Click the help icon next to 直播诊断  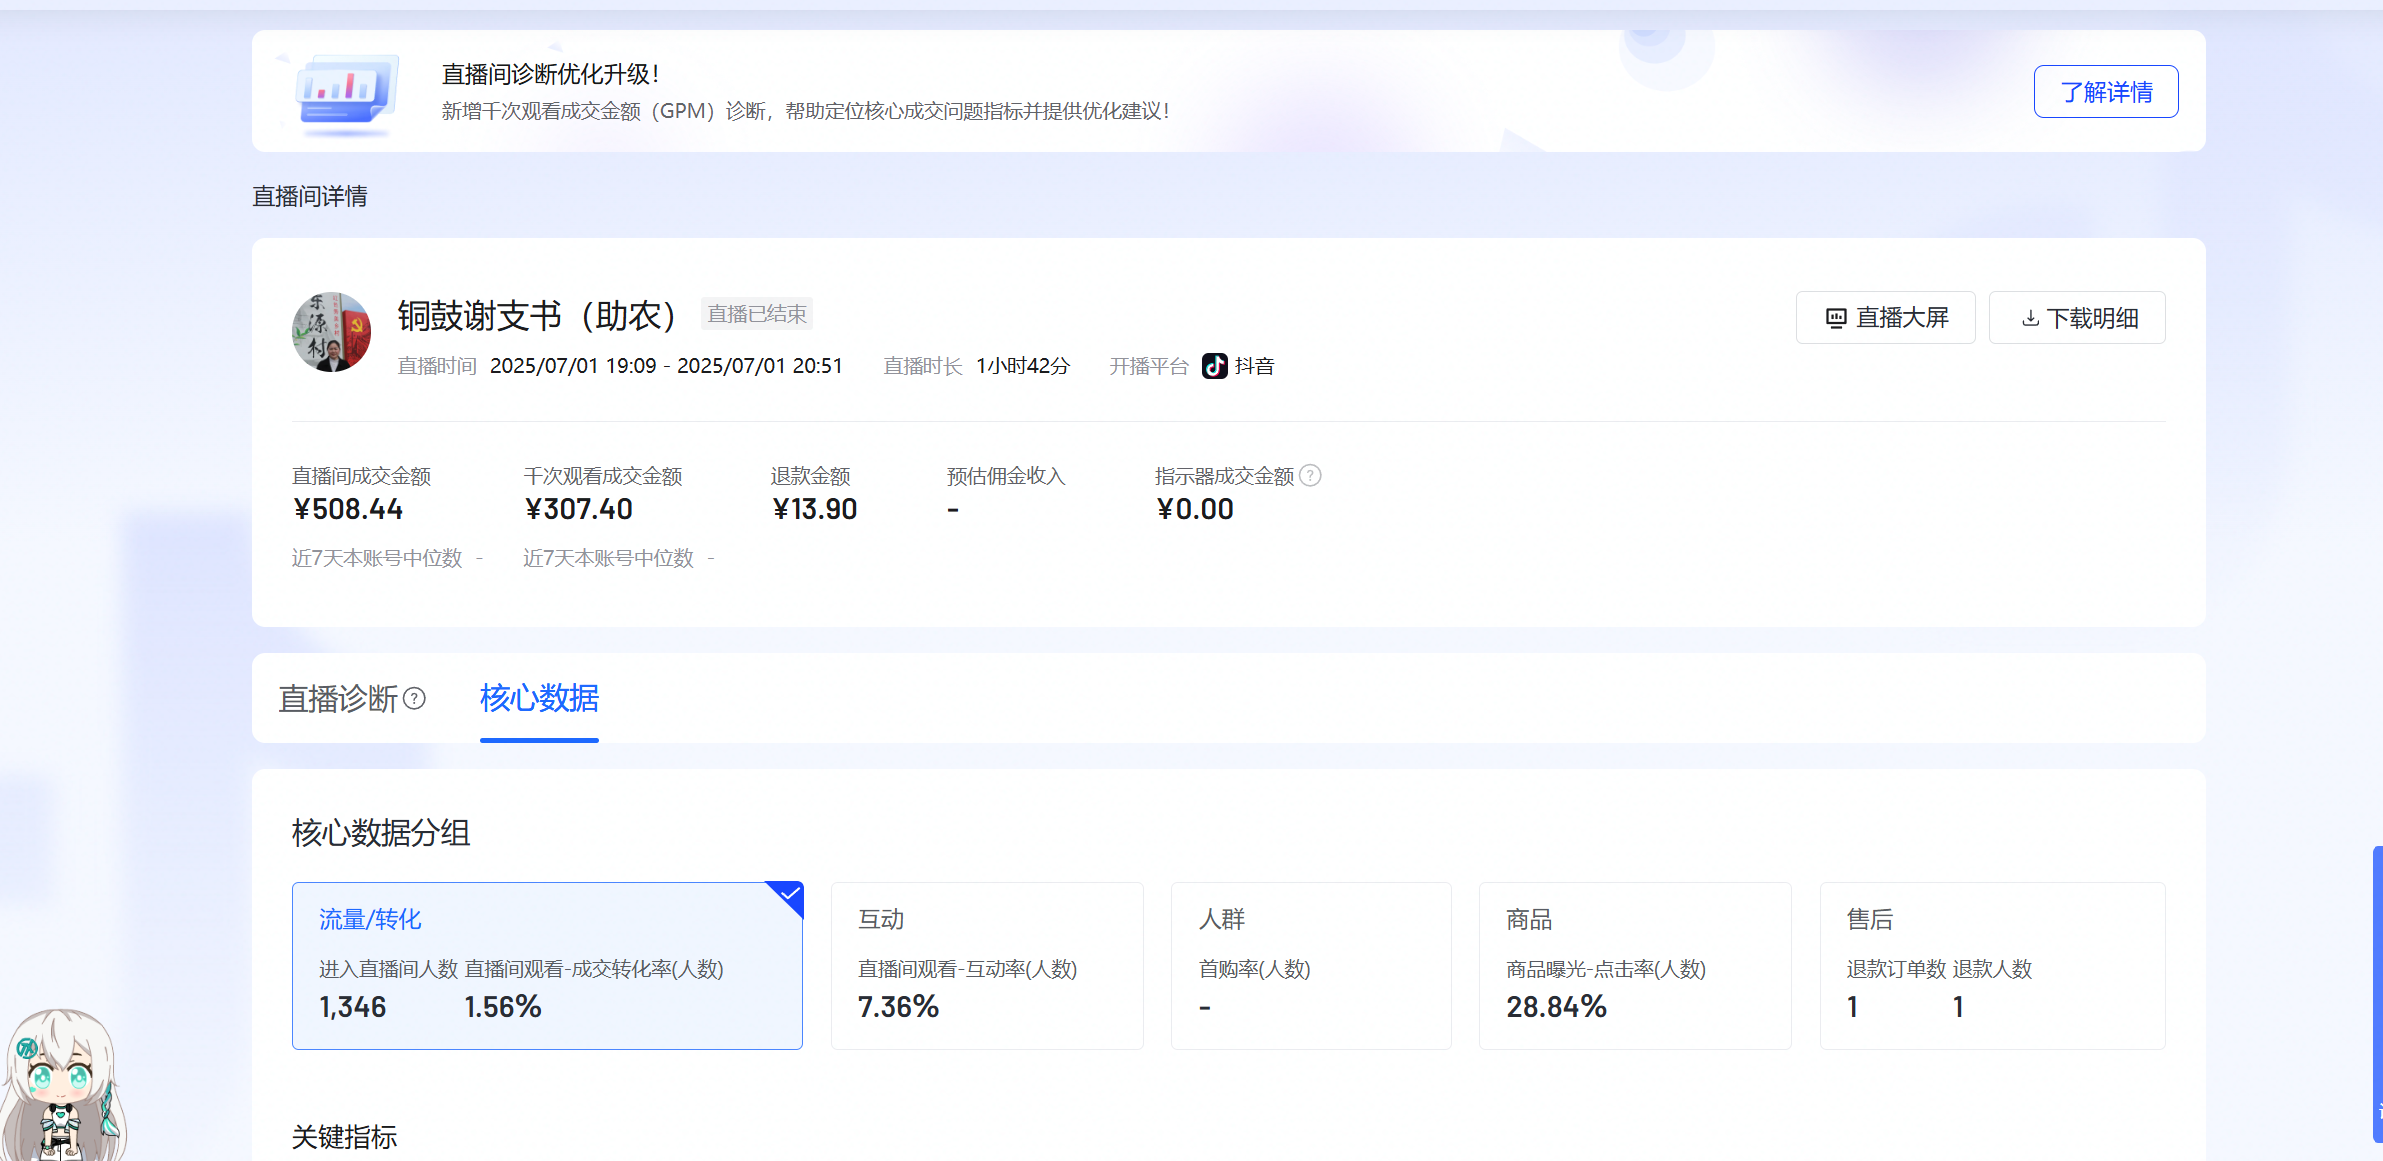414,699
